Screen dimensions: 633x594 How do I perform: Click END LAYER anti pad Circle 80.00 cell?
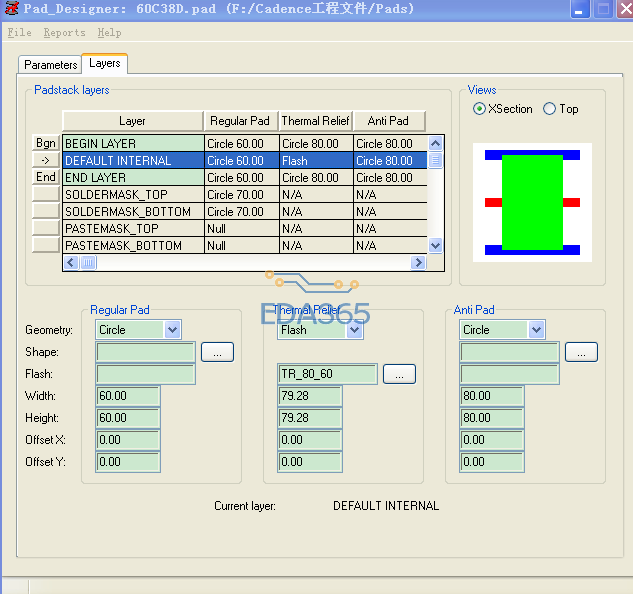pos(390,177)
